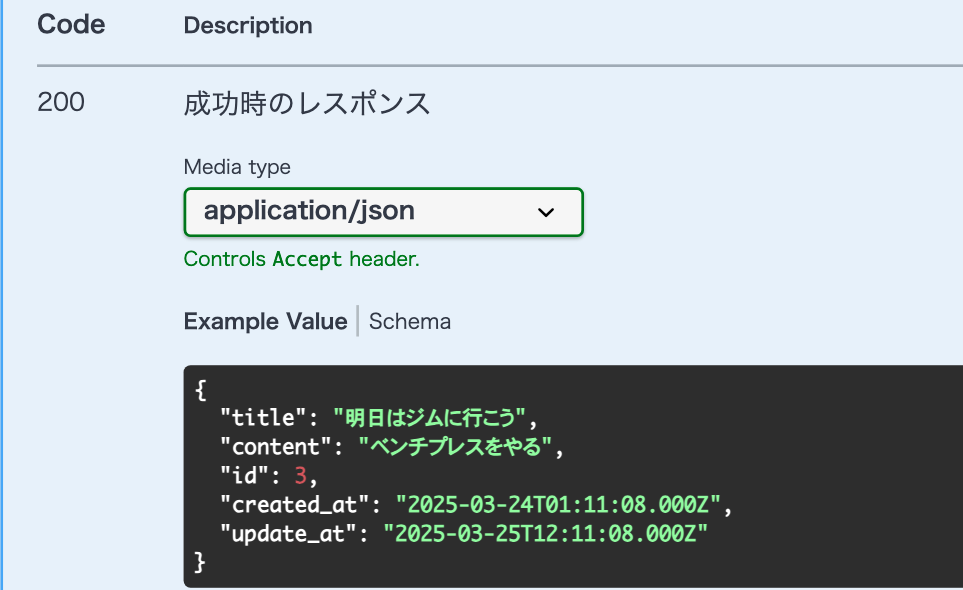Click the created_at timestamp 2025-03-24T01:11:08.000Z
The height and width of the screenshot is (590, 963).
tap(558, 505)
